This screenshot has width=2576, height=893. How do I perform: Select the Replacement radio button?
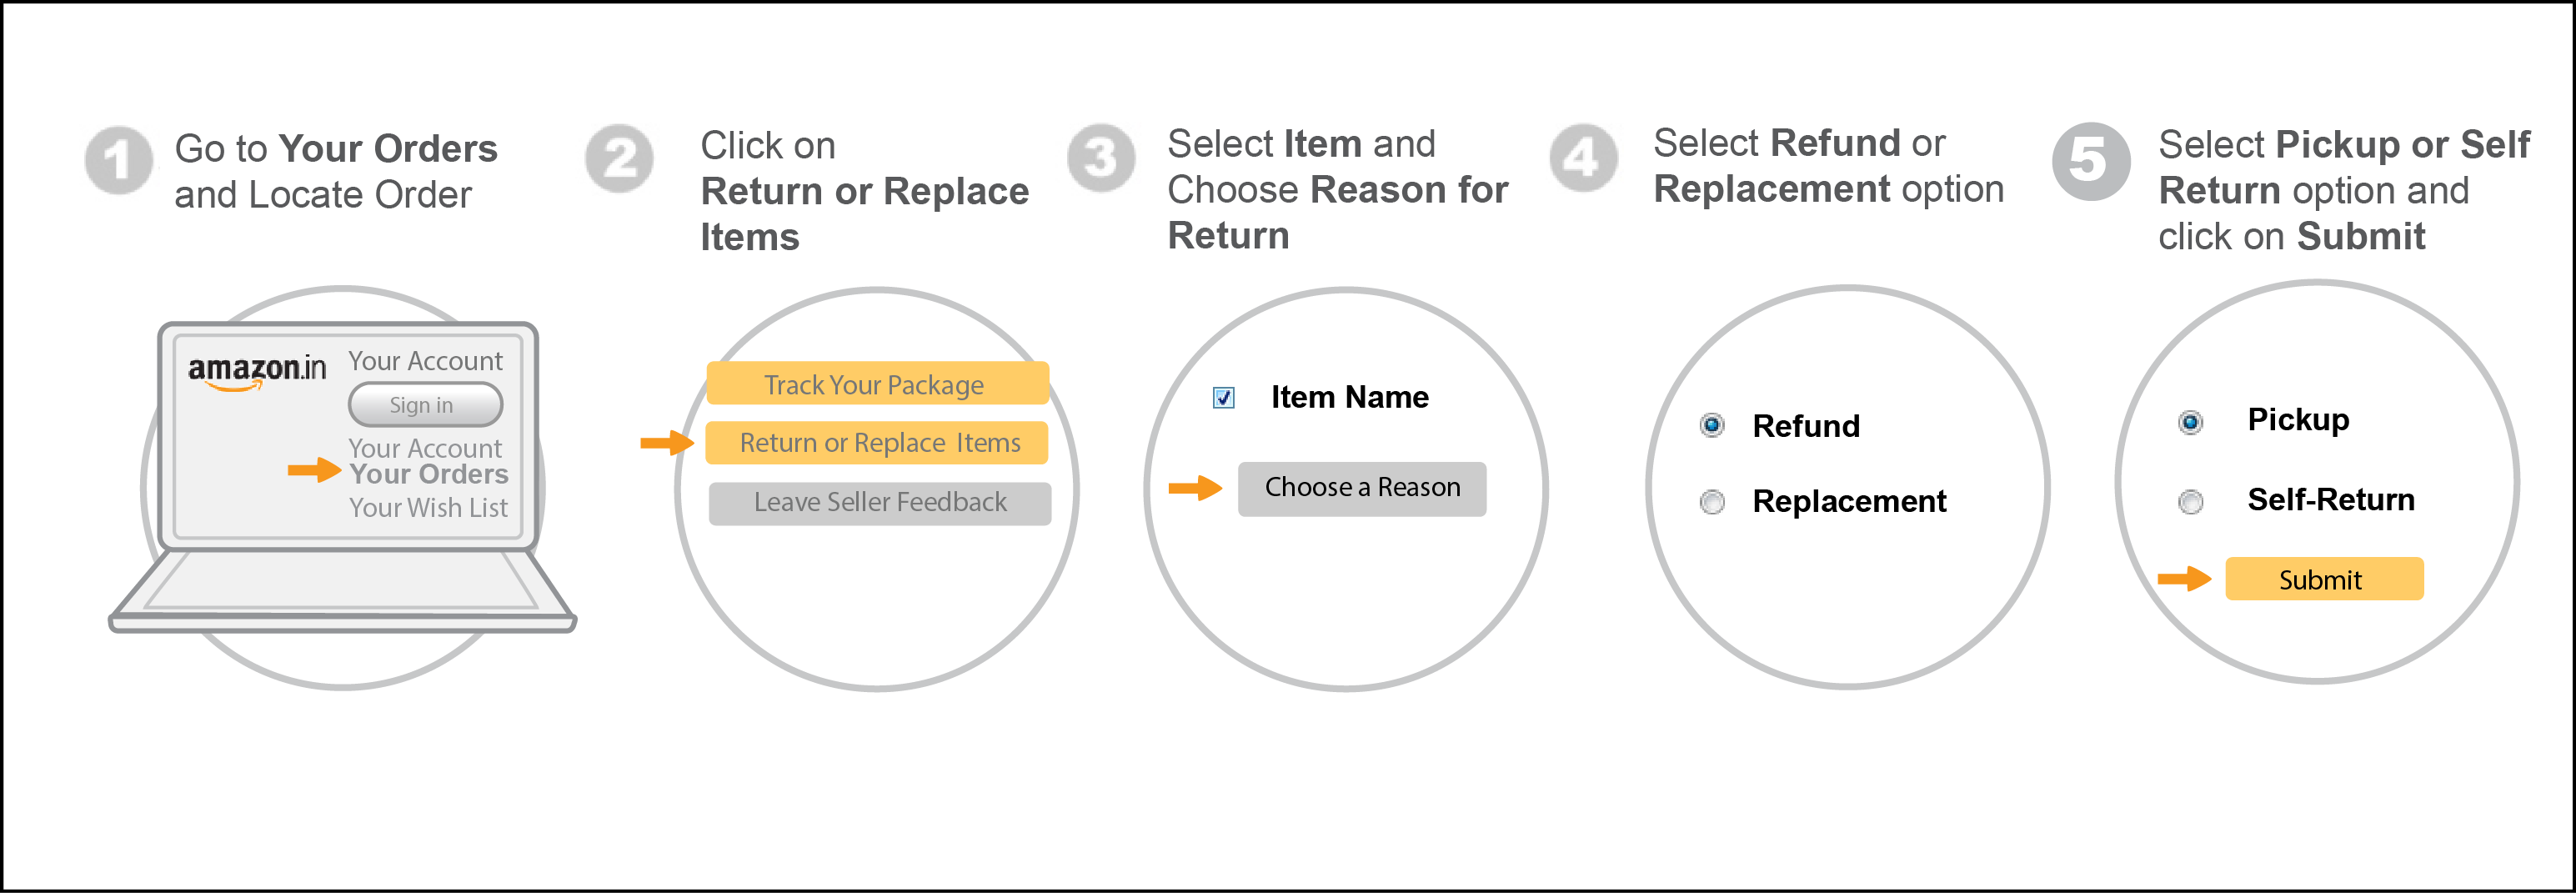(1712, 501)
